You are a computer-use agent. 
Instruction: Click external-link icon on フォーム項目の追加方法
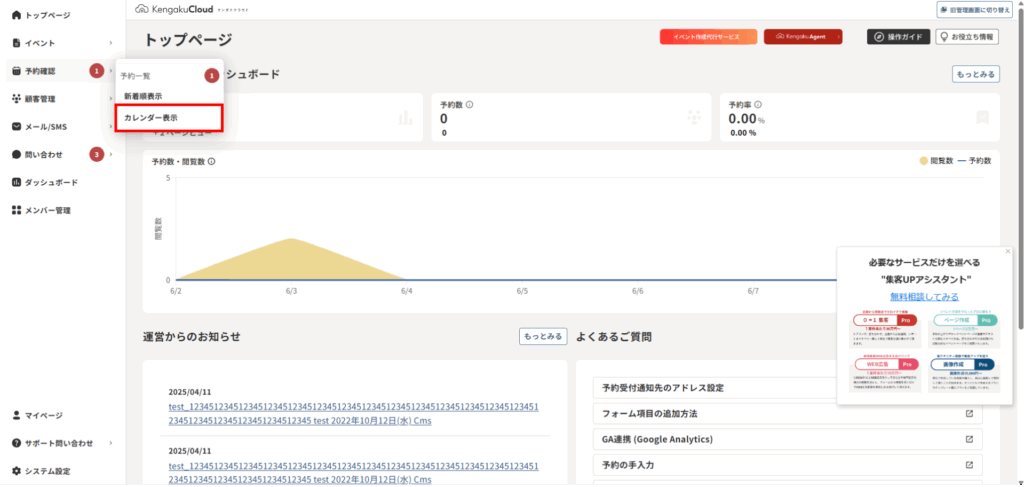point(970,413)
